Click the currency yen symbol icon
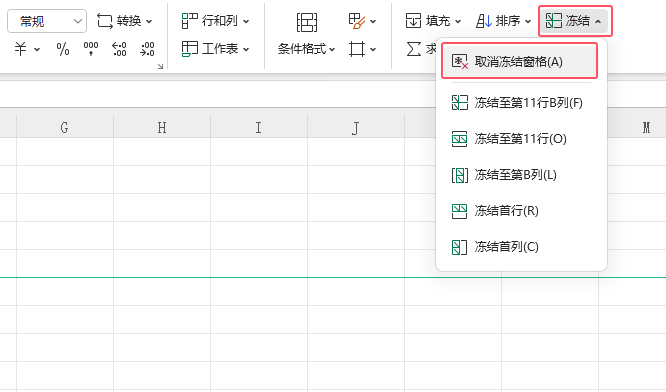 tap(20, 49)
